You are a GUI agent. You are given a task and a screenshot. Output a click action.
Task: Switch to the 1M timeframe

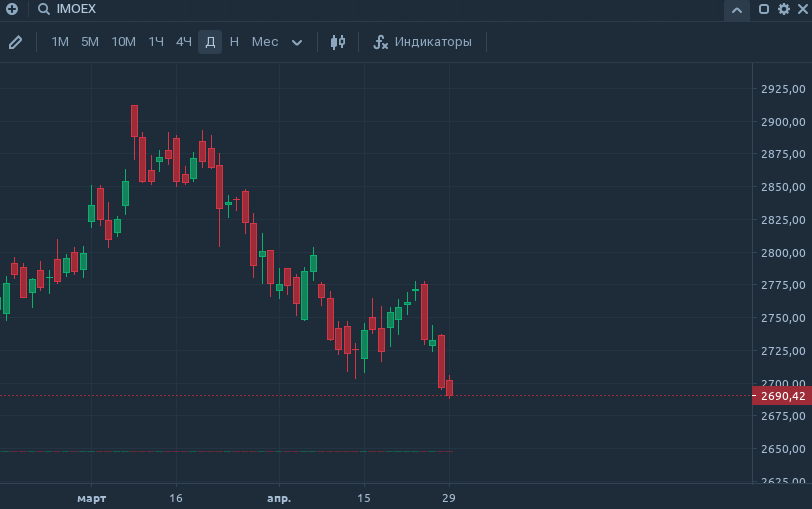click(60, 42)
